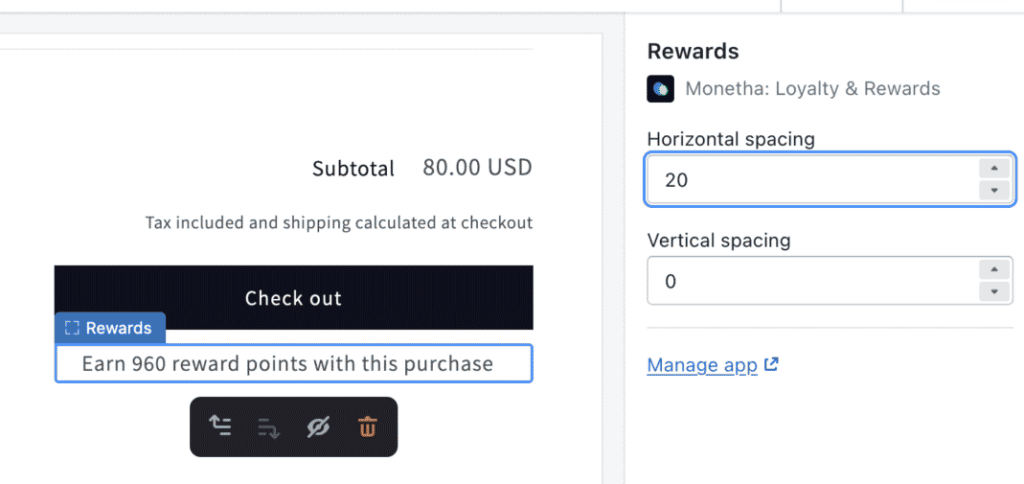Viewport: 1024px width, 484px height.
Task: Click the blue Rewards block label tag
Action: point(110,328)
